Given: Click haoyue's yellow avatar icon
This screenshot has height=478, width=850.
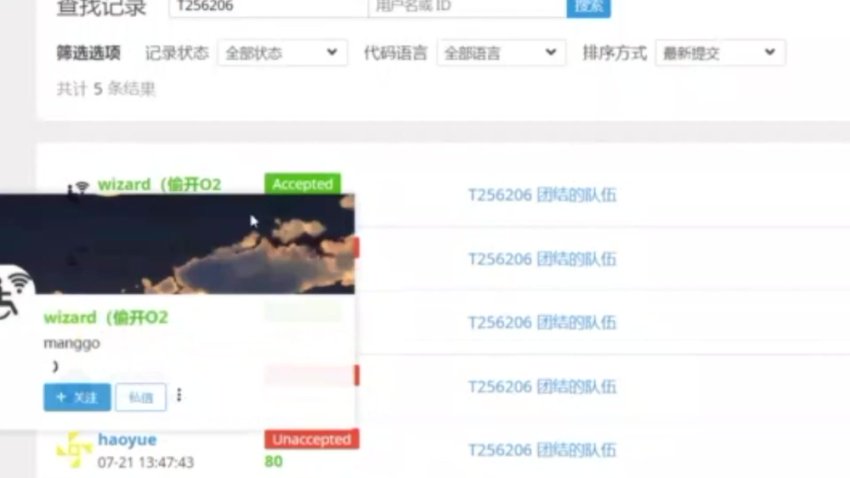Looking at the screenshot, I should coord(74,450).
